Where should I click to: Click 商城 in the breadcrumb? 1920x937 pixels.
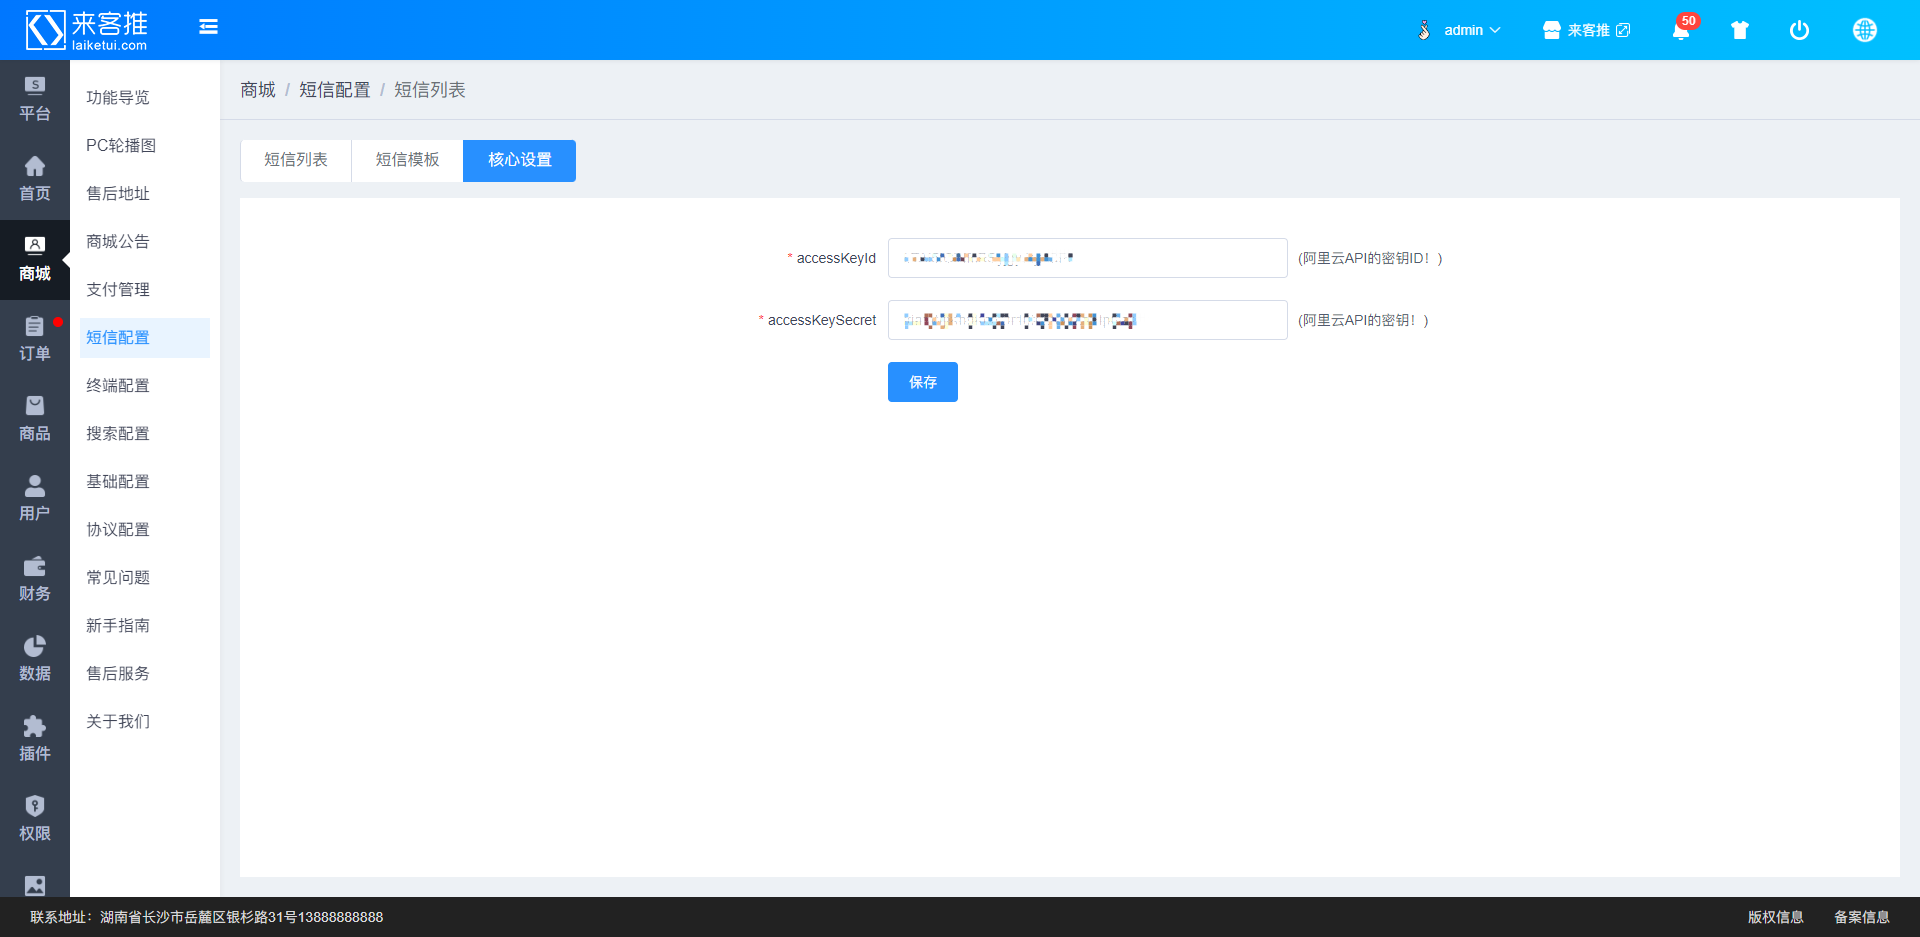click(258, 90)
